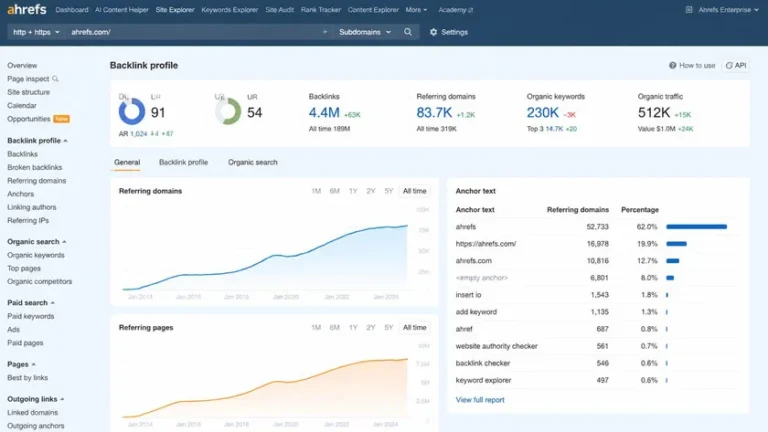The height and width of the screenshot is (432, 768).
Task: Click the UR donut chart
Action: point(228,111)
